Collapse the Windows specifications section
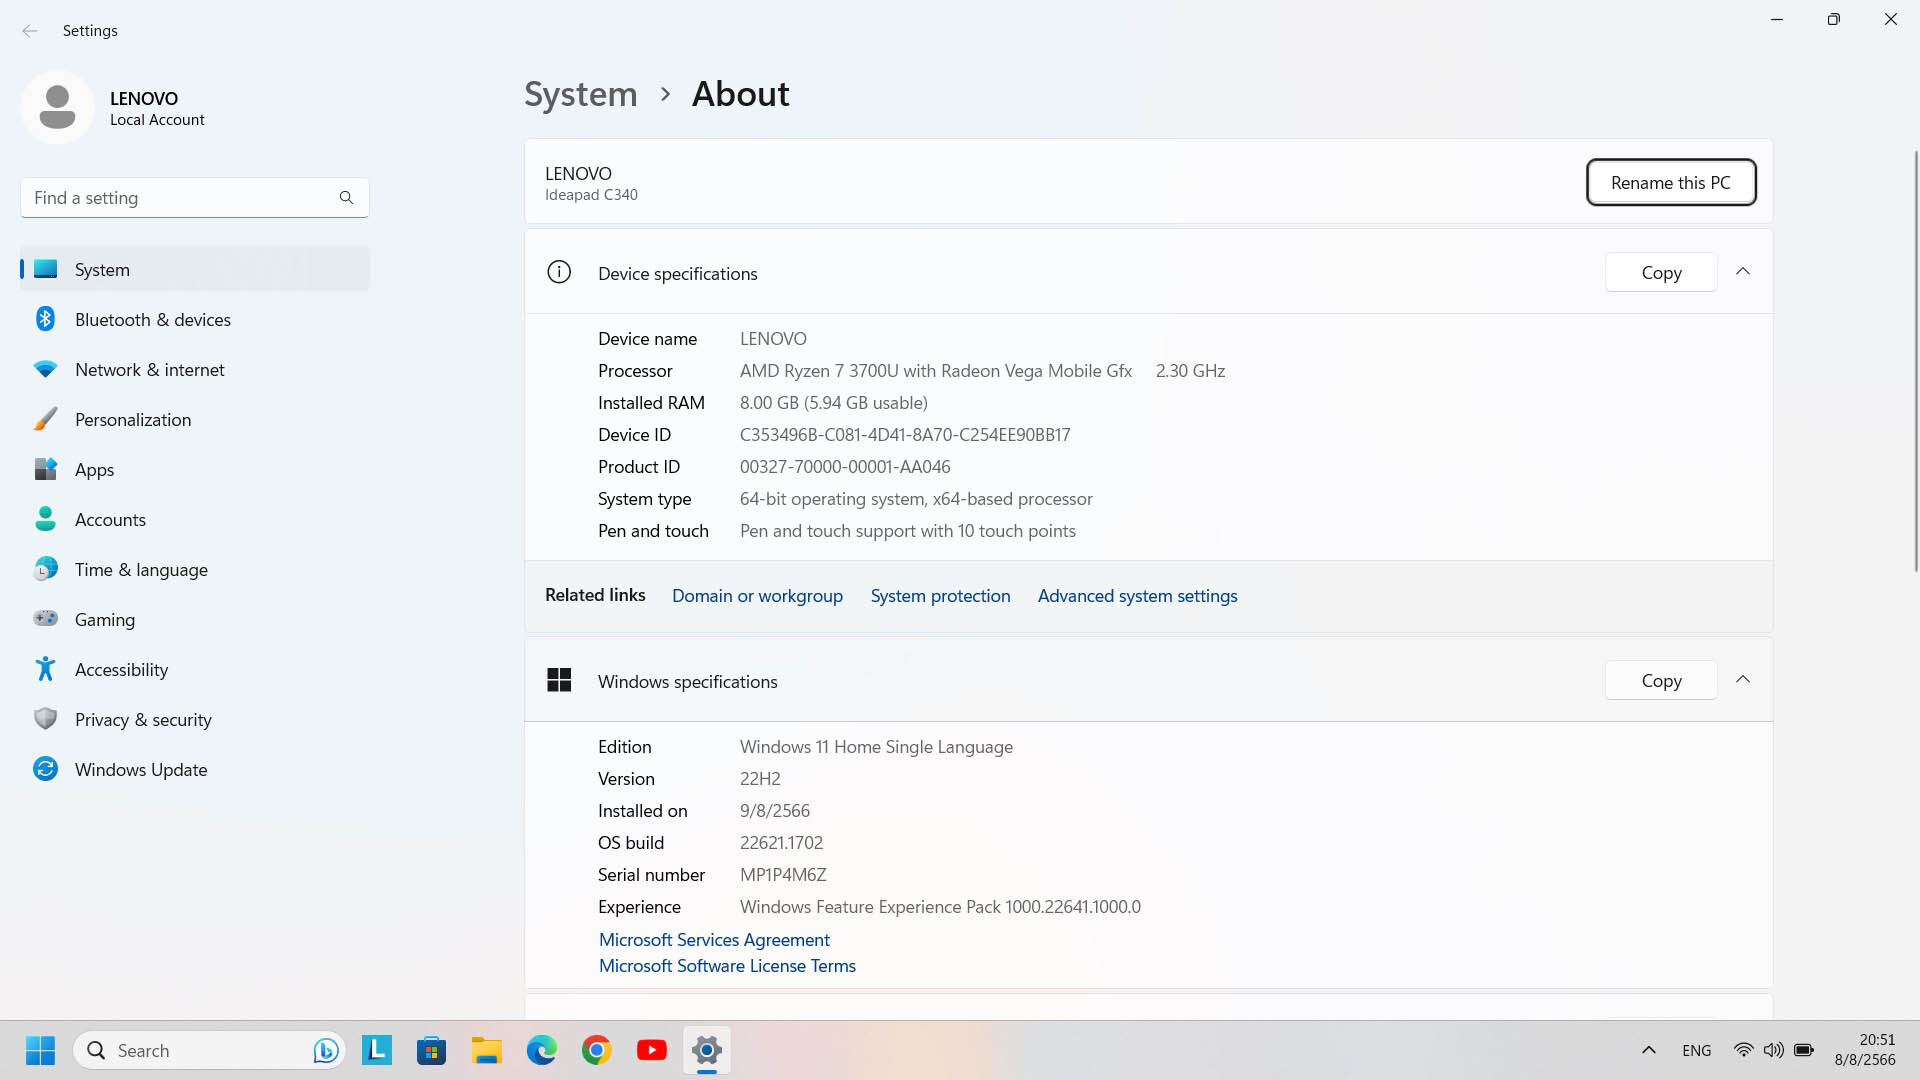This screenshot has height=1080, width=1920. pyautogui.click(x=1743, y=680)
